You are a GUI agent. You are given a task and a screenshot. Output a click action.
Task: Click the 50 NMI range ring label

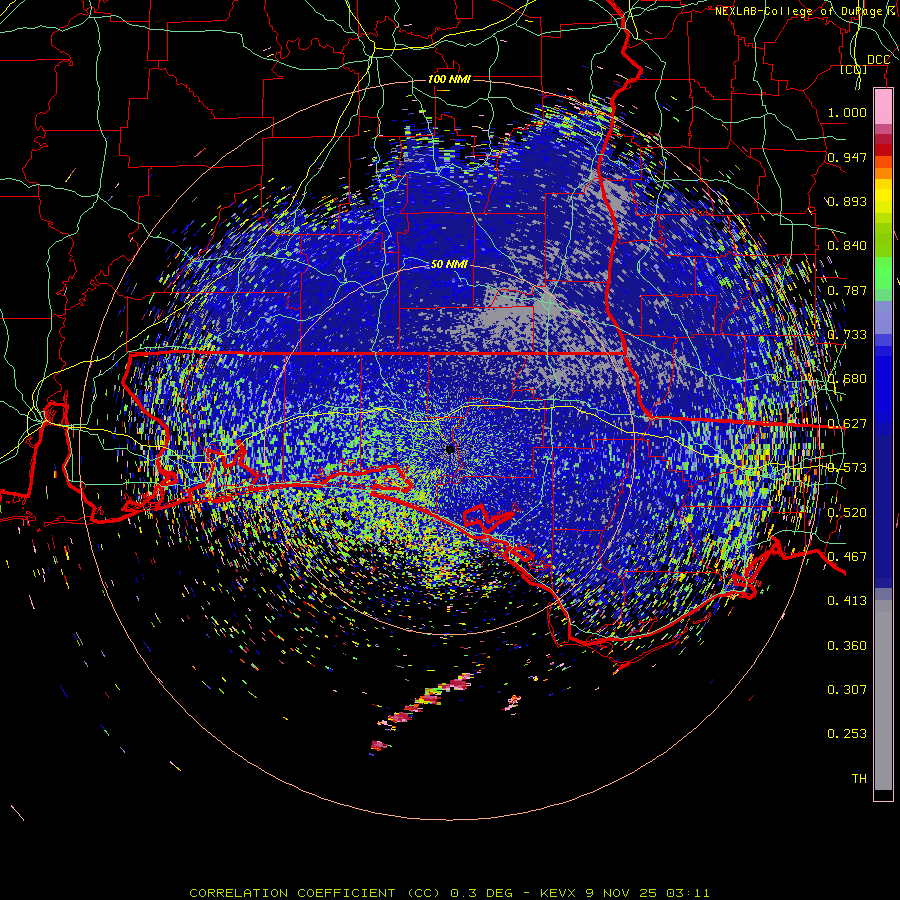point(449,264)
